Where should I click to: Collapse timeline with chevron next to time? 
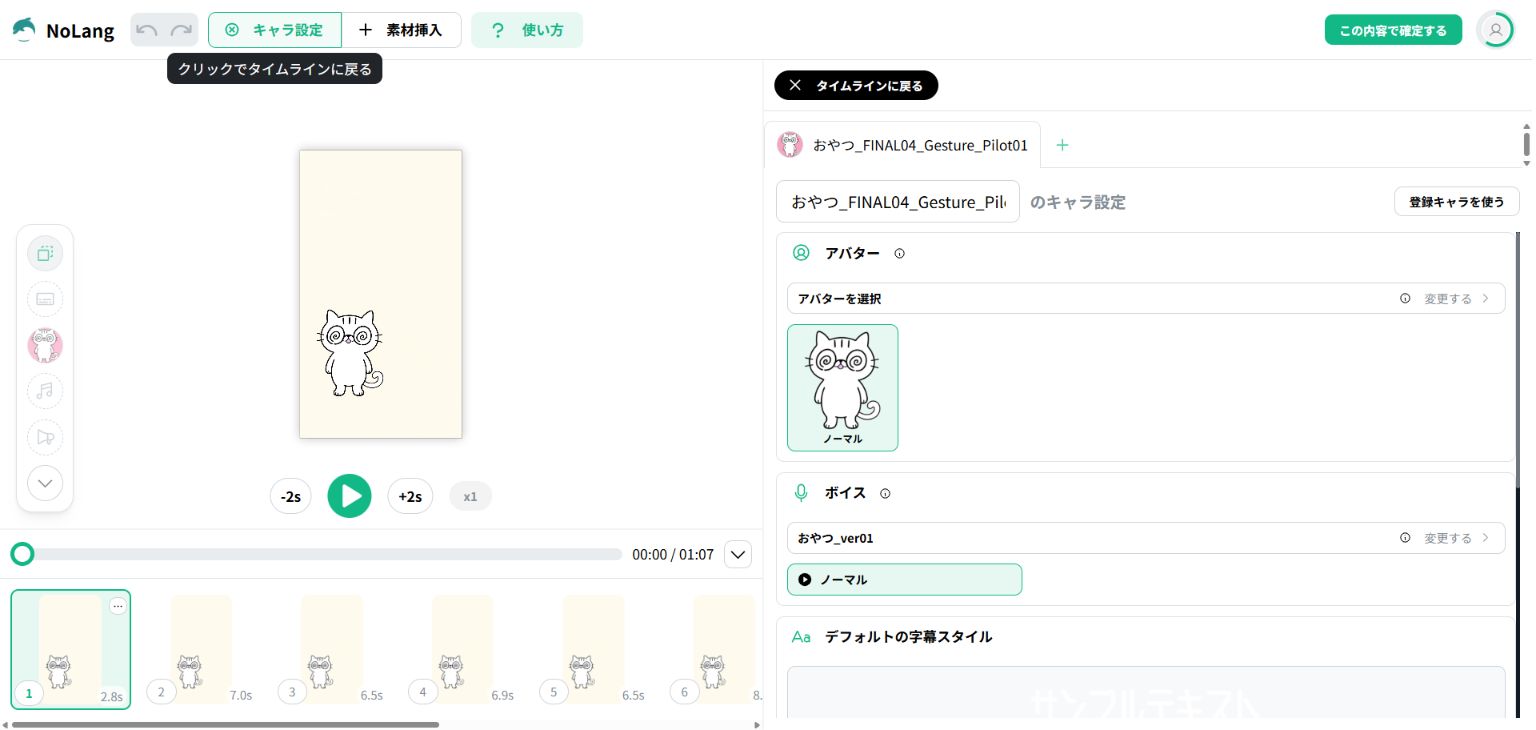[x=737, y=554]
